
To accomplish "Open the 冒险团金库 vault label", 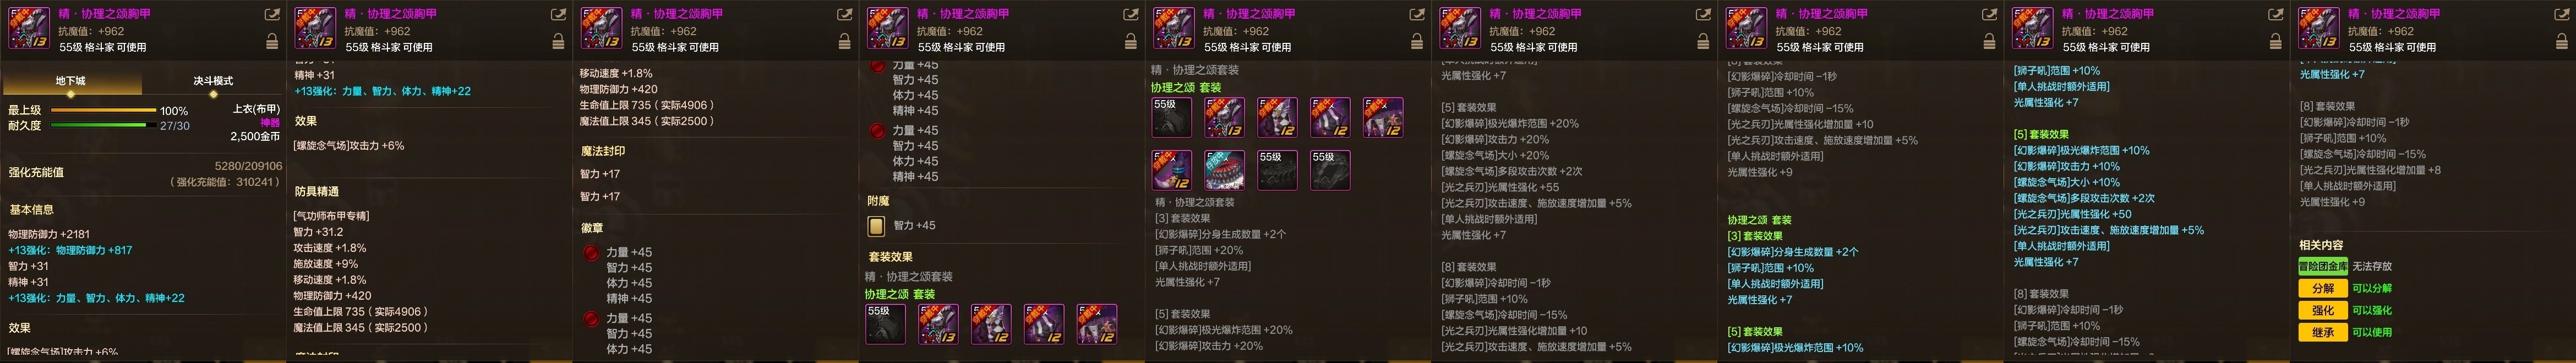I will [x=2322, y=266].
